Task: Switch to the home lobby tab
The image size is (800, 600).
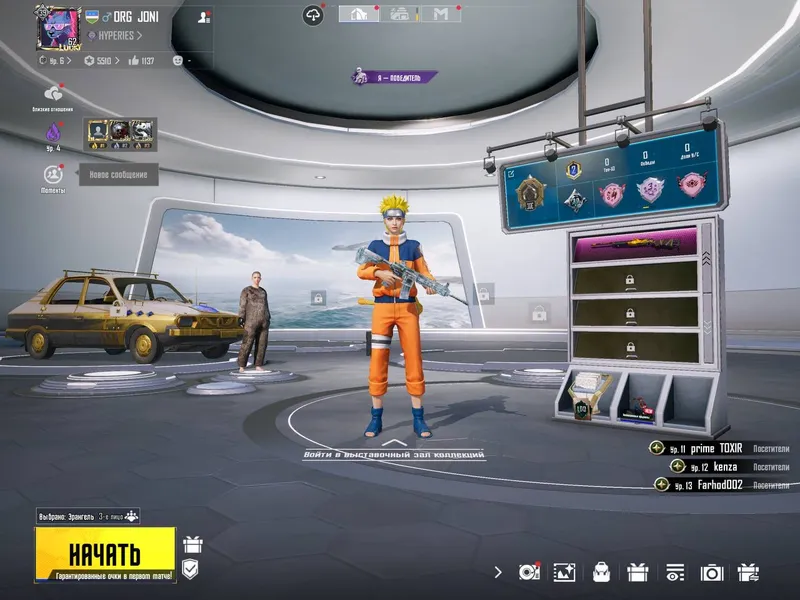Action: pos(359,14)
